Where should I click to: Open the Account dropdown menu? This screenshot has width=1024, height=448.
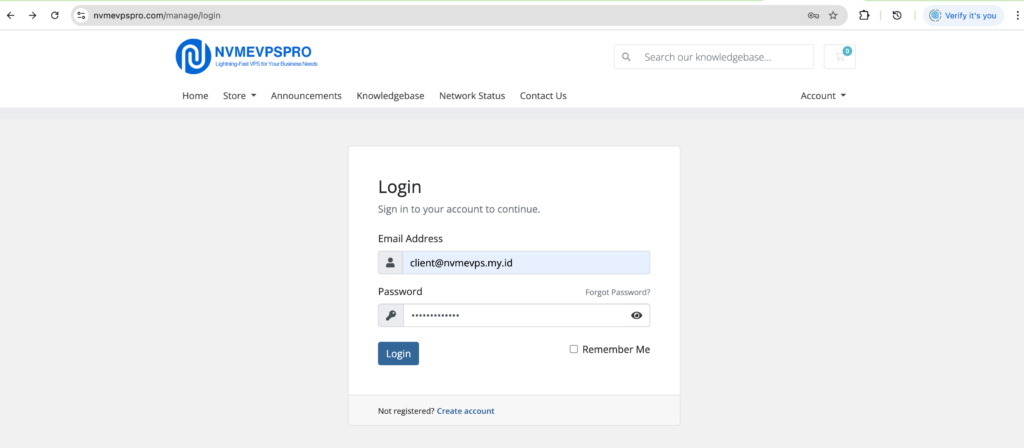823,96
